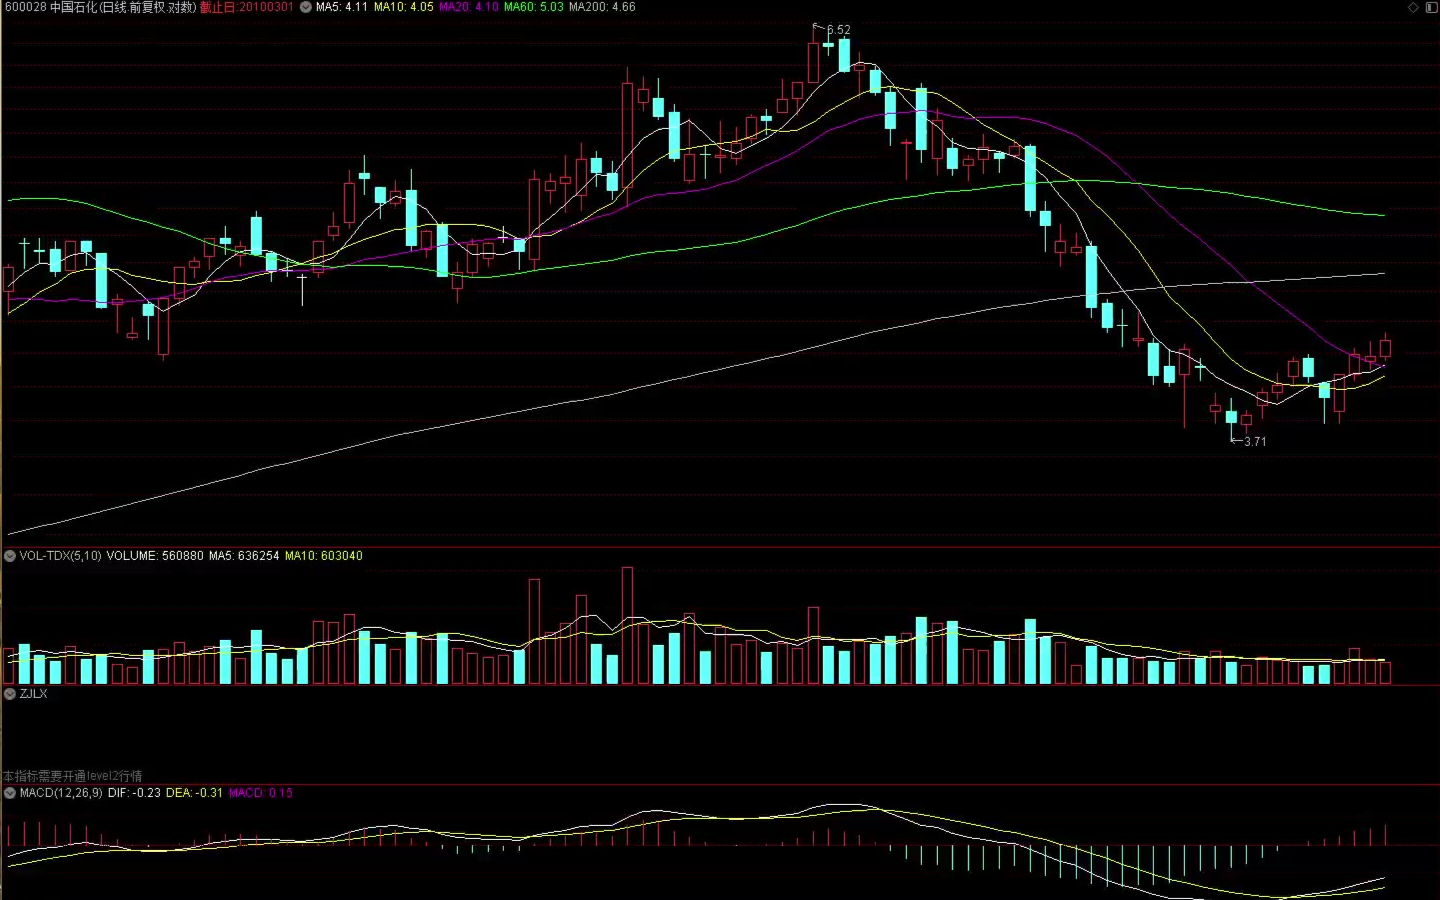Click the 5.52 high price marker

point(838,30)
